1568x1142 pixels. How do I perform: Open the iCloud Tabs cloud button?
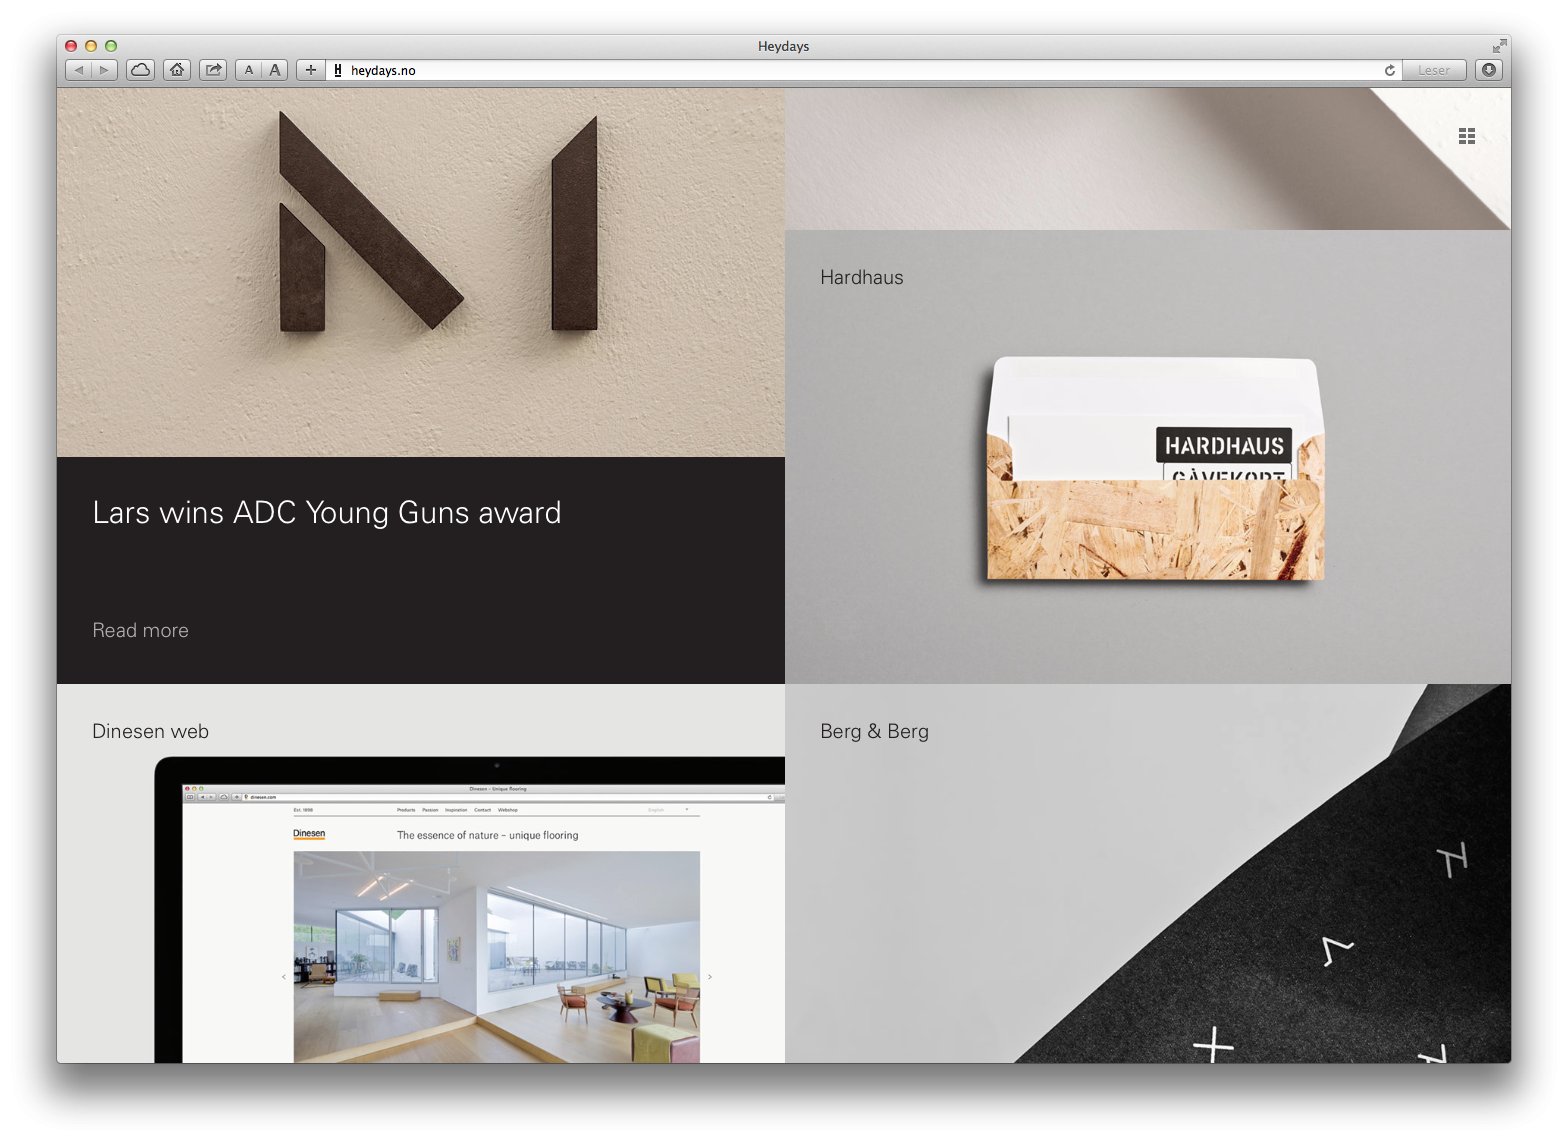point(141,70)
